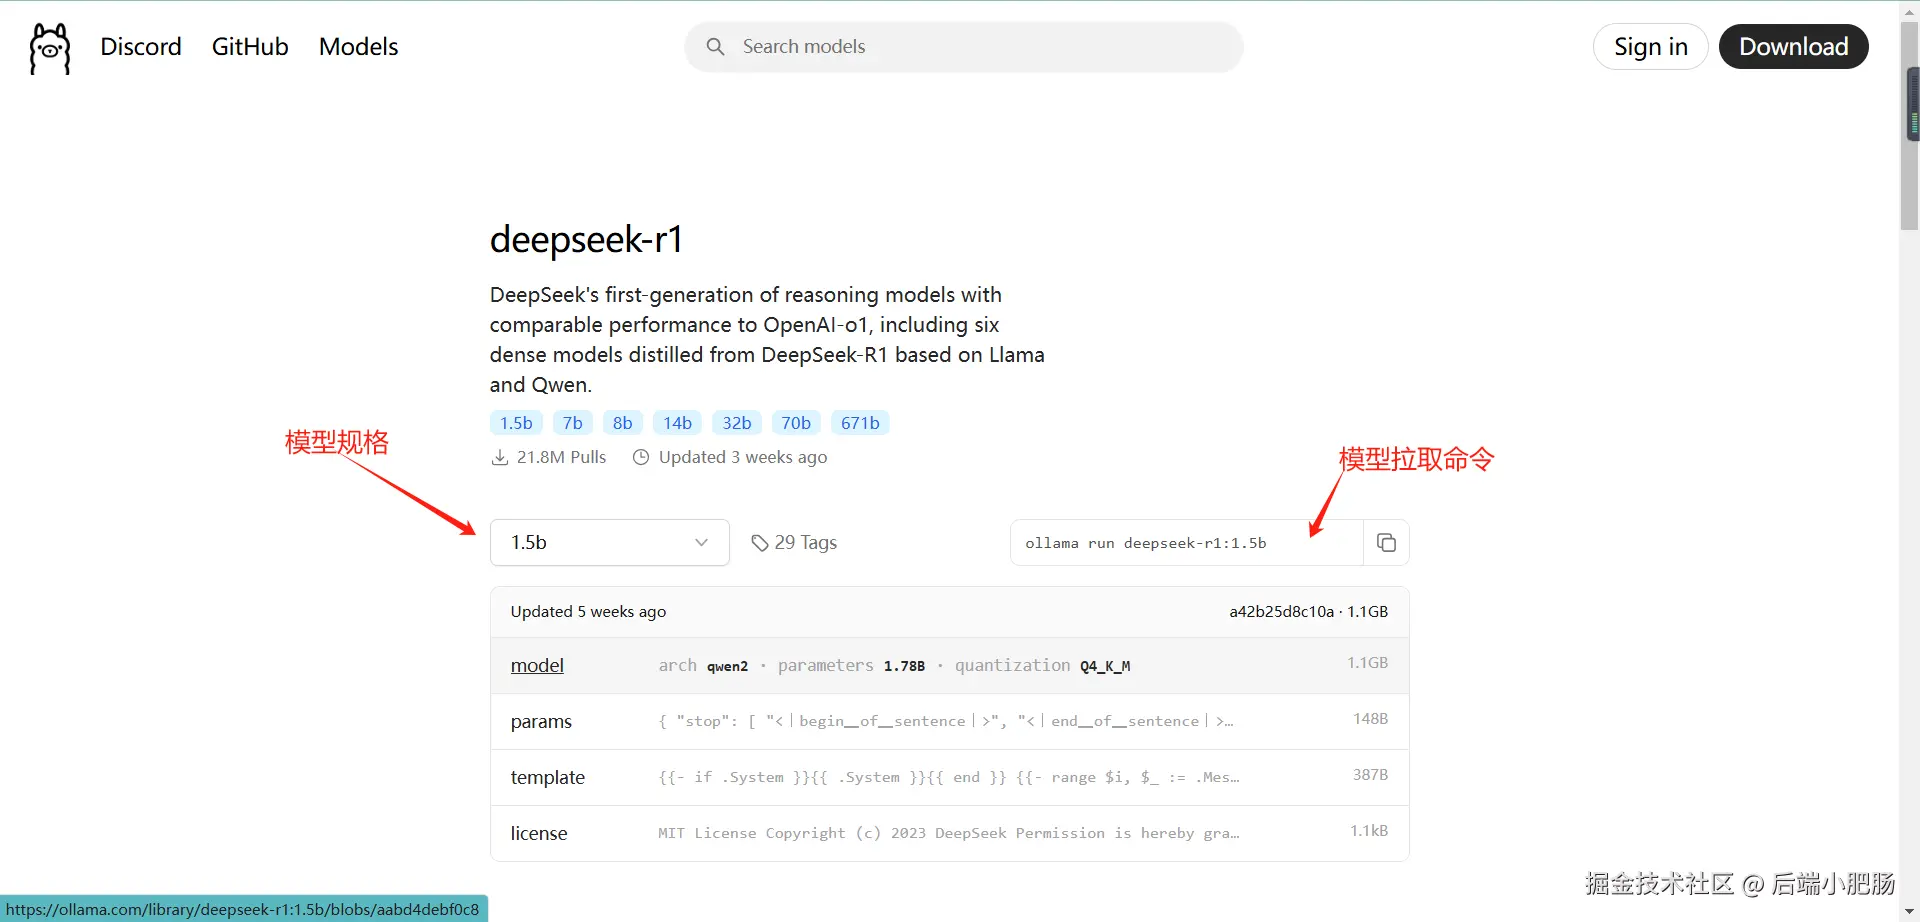Click the a42b25d8c10a digest text

1282,612
